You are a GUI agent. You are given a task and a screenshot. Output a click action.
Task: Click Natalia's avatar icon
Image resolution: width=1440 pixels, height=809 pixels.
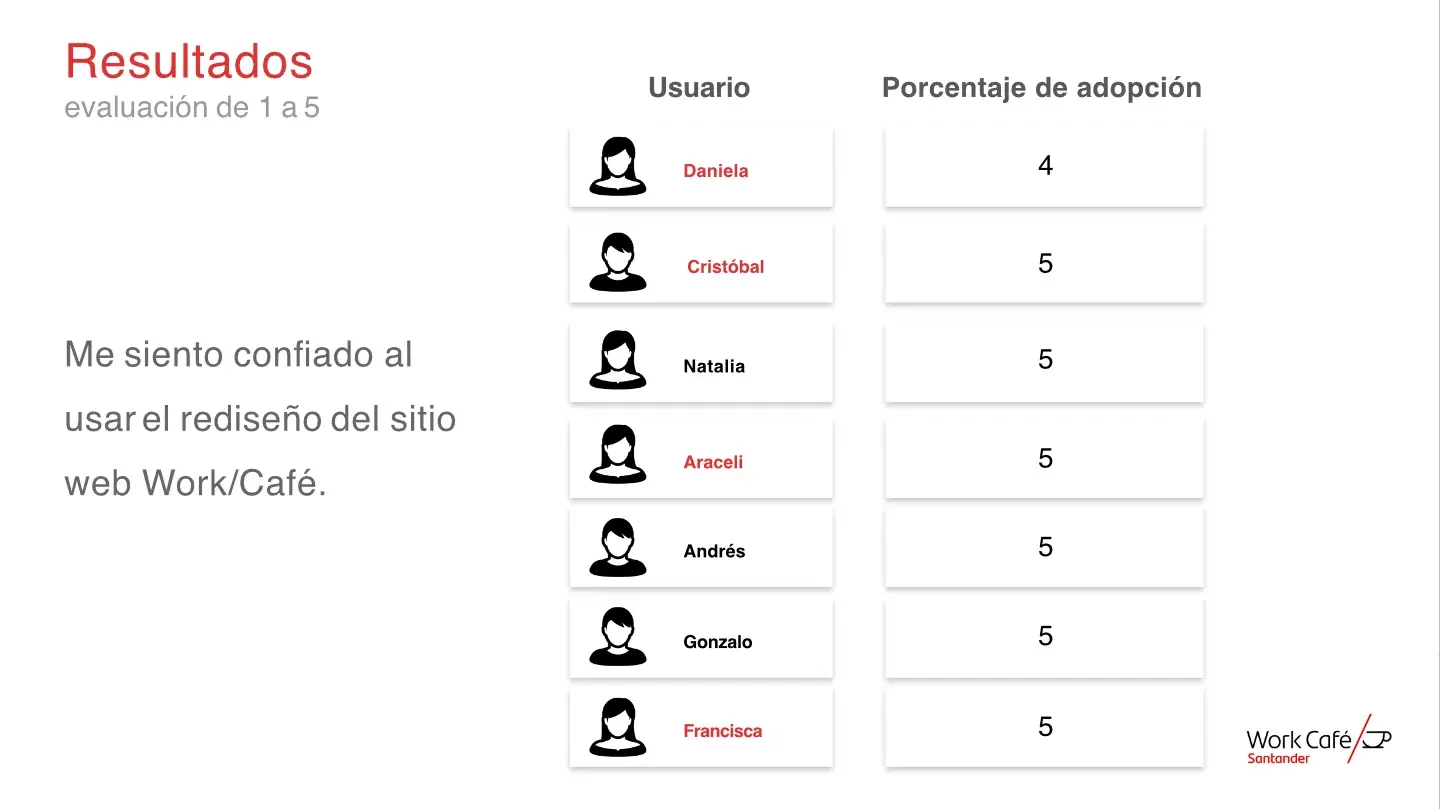(x=617, y=360)
